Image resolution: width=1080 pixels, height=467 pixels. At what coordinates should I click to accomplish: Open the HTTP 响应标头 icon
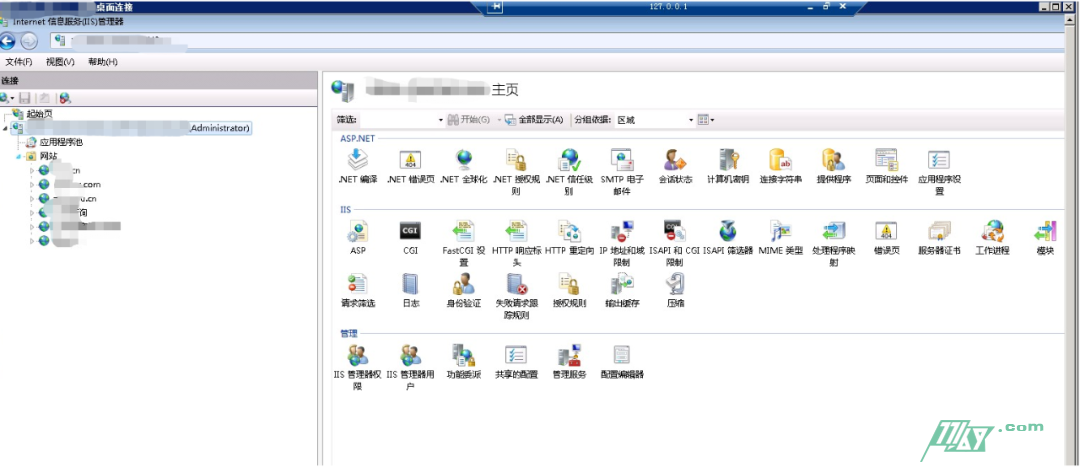[x=516, y=231]
